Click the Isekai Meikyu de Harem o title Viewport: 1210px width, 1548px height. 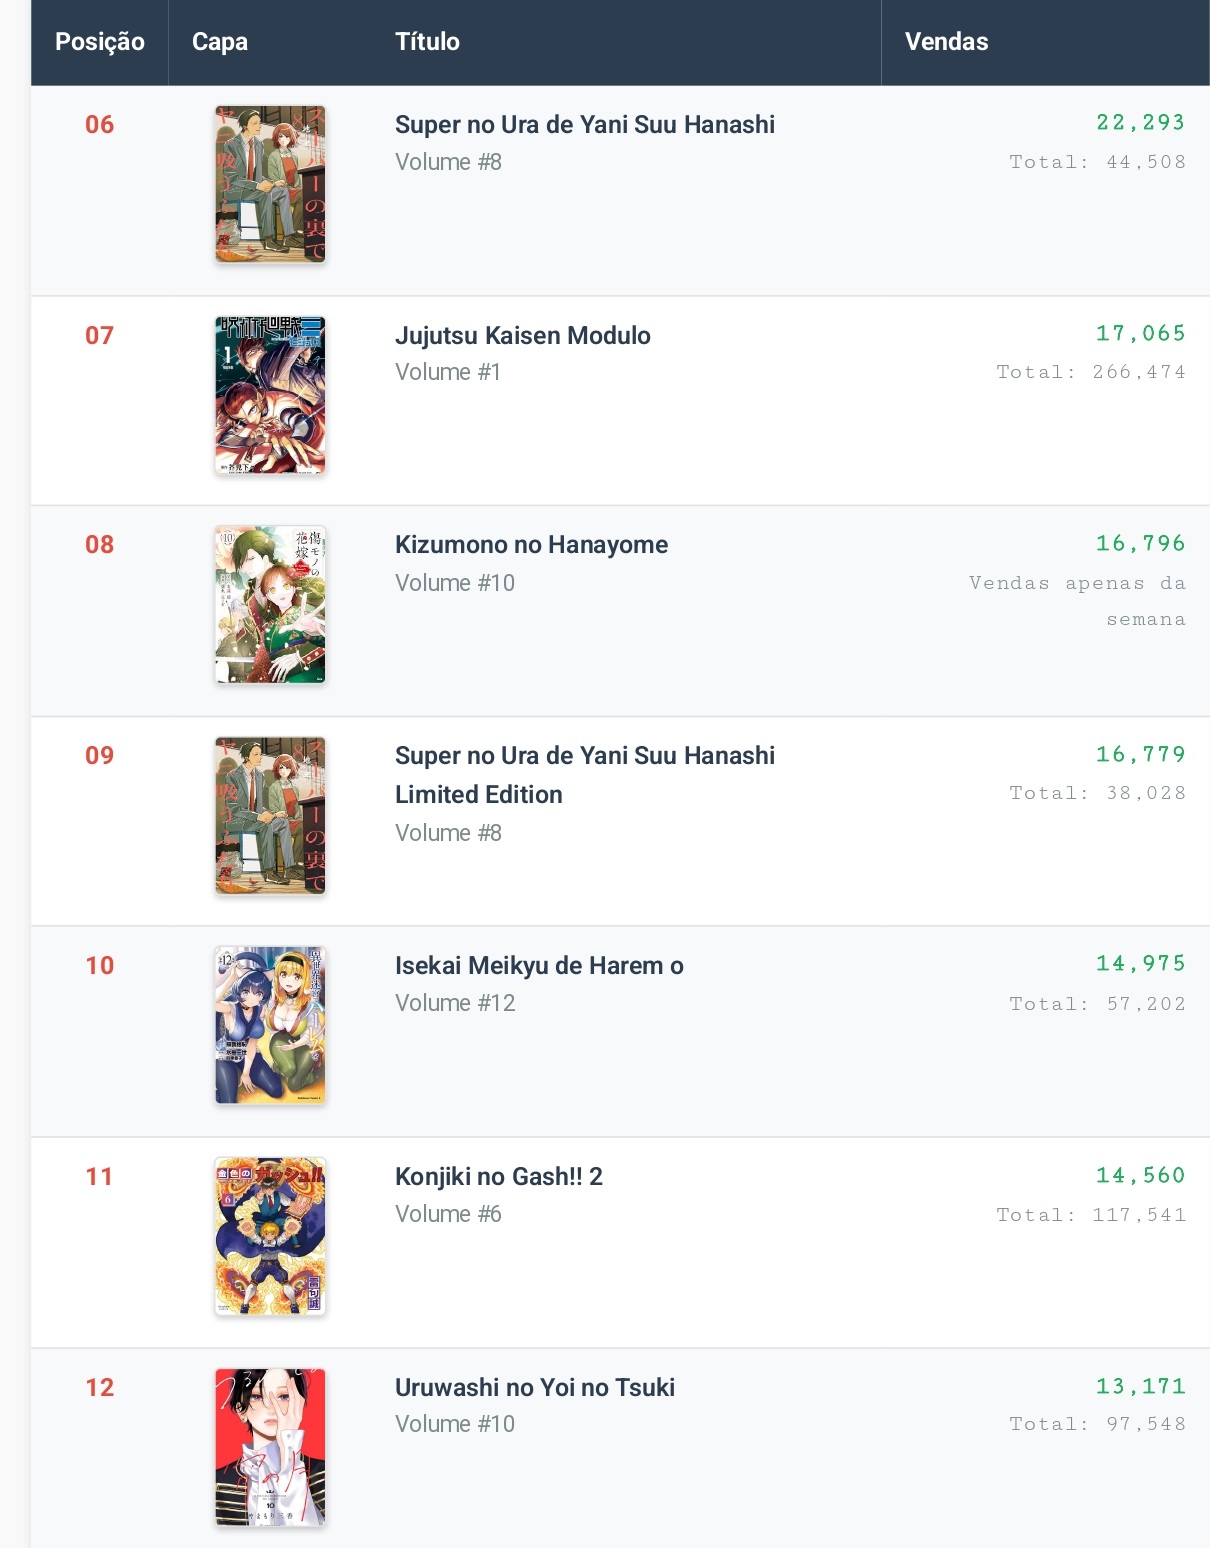(539, 966)
